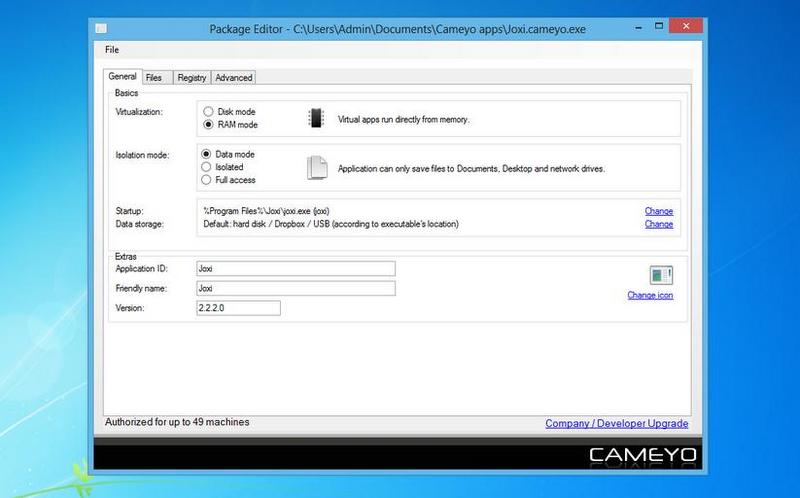Click the 'Default: hard disk / Dropbox / USB' text
This screenshot has height=498, width=800.
331,224
